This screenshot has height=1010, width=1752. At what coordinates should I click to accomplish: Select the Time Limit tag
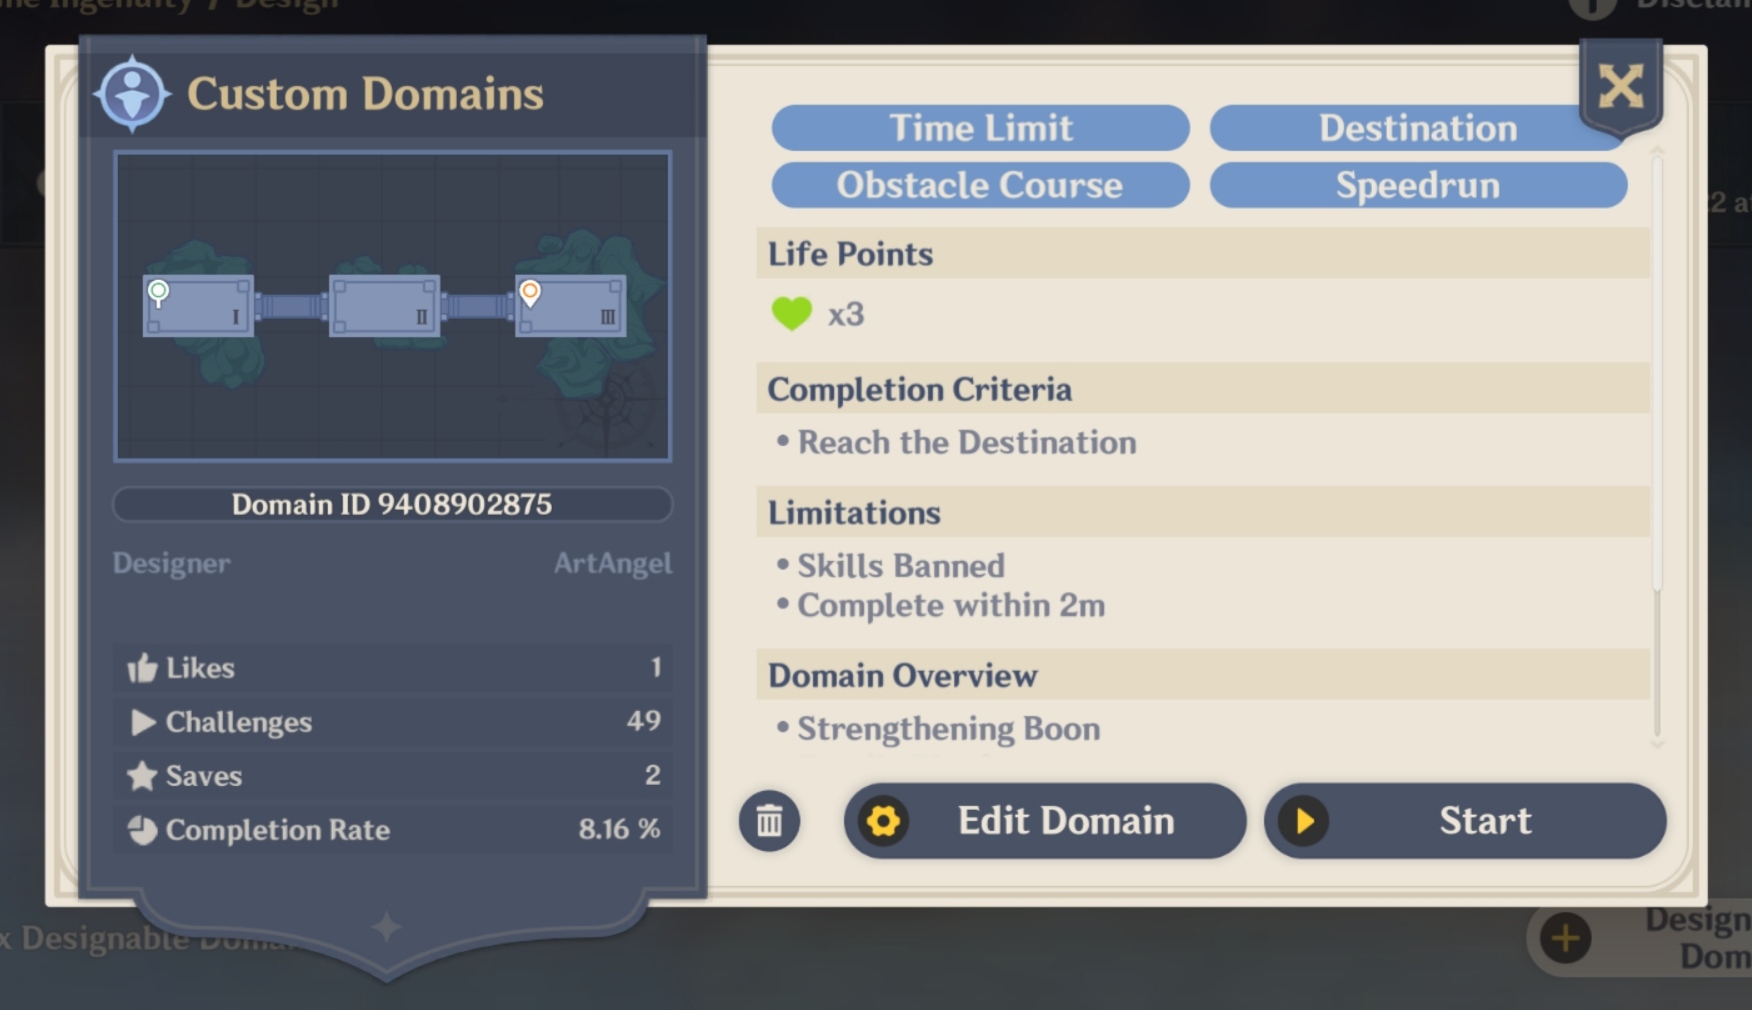980,128
